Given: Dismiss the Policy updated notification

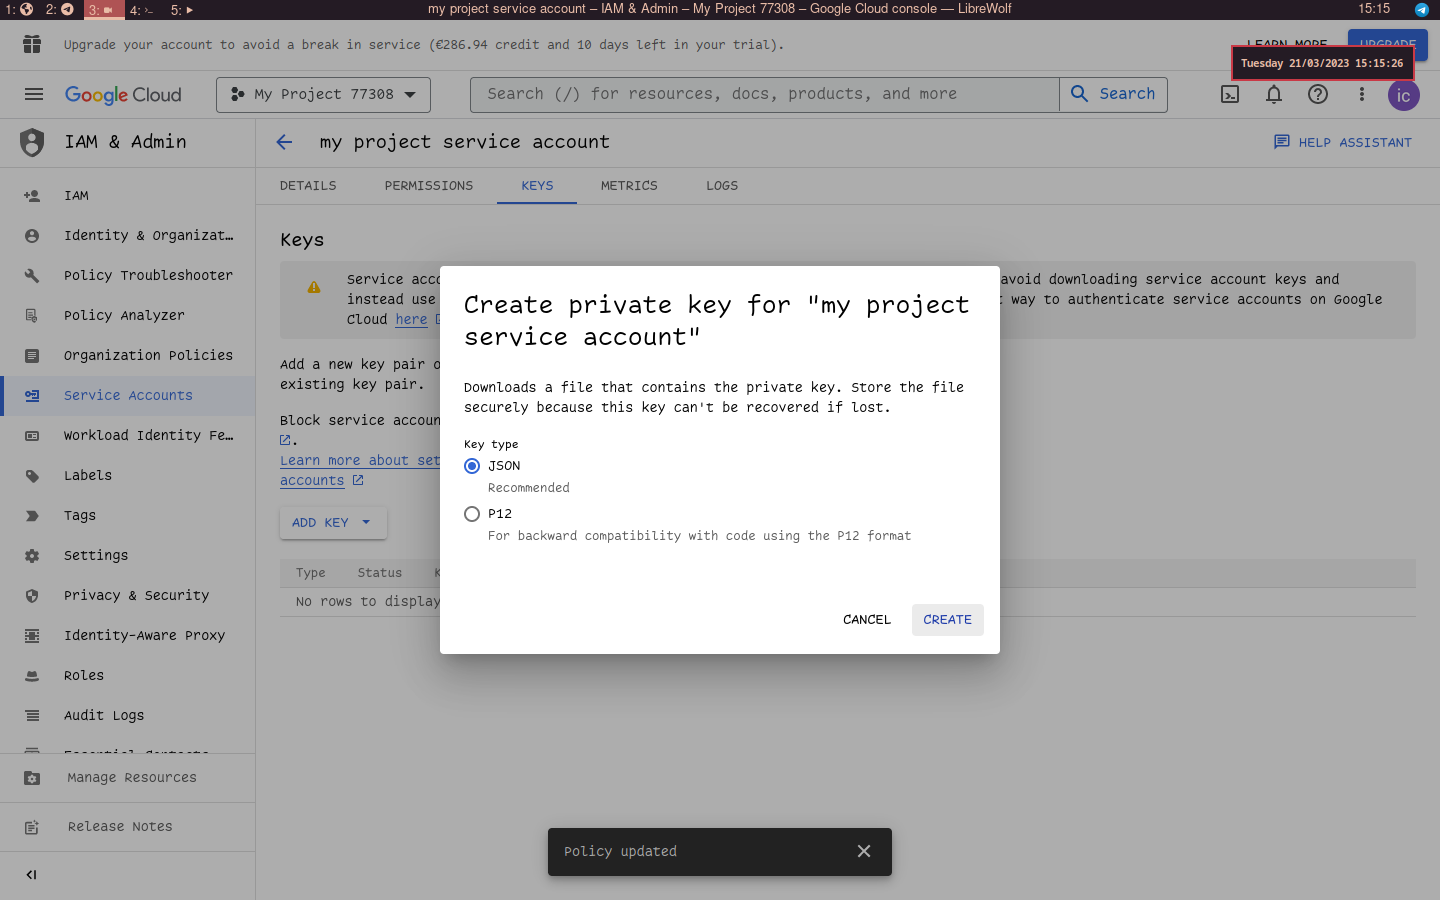Looking at the screenshot, I should [864, 851].
